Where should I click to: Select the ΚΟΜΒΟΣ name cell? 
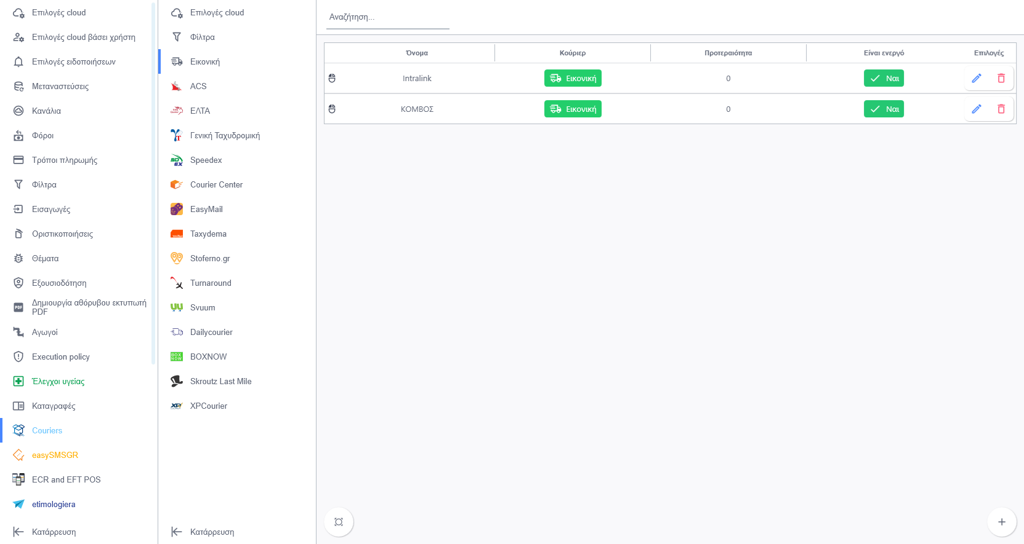click(x=417, y=109)
